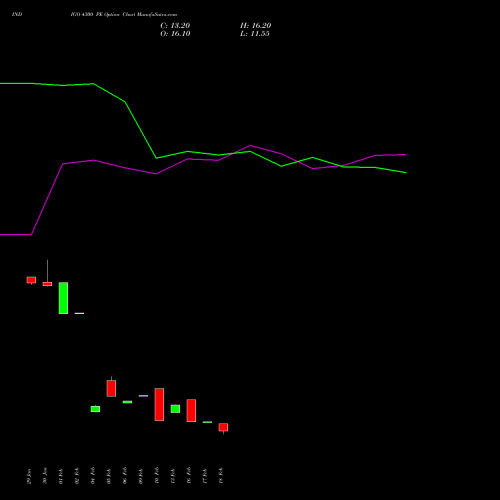Select the 09 Feb date label
This screenshot has height=500, width=500.
(141, 476)
